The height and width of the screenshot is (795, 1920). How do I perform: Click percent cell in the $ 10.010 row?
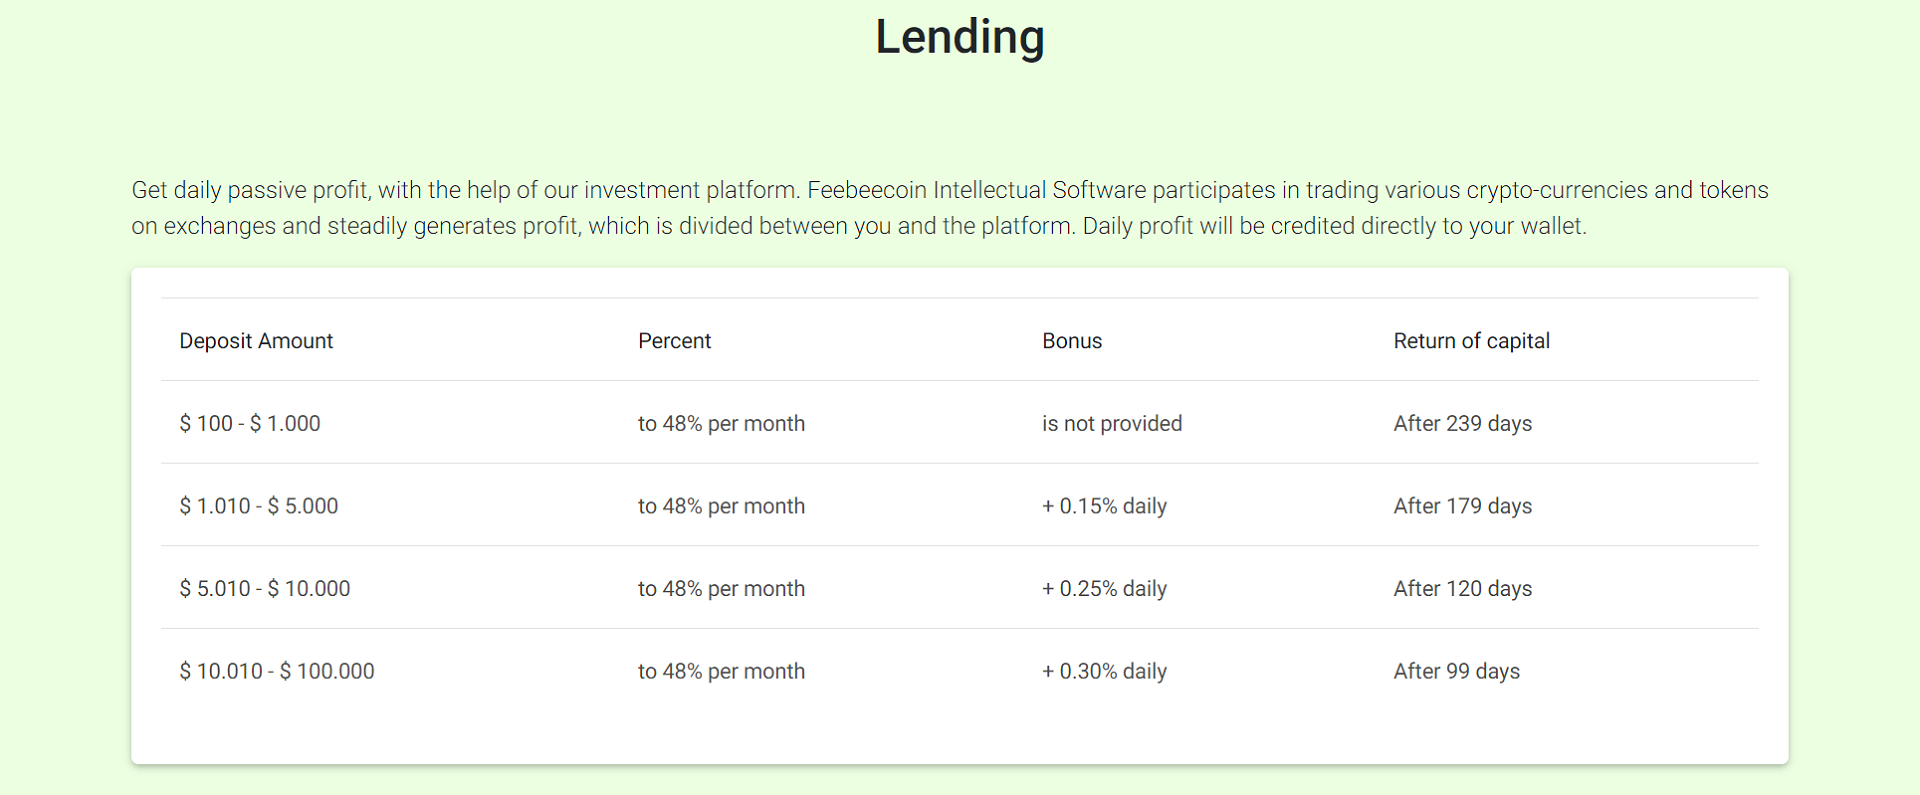[721, 672]
